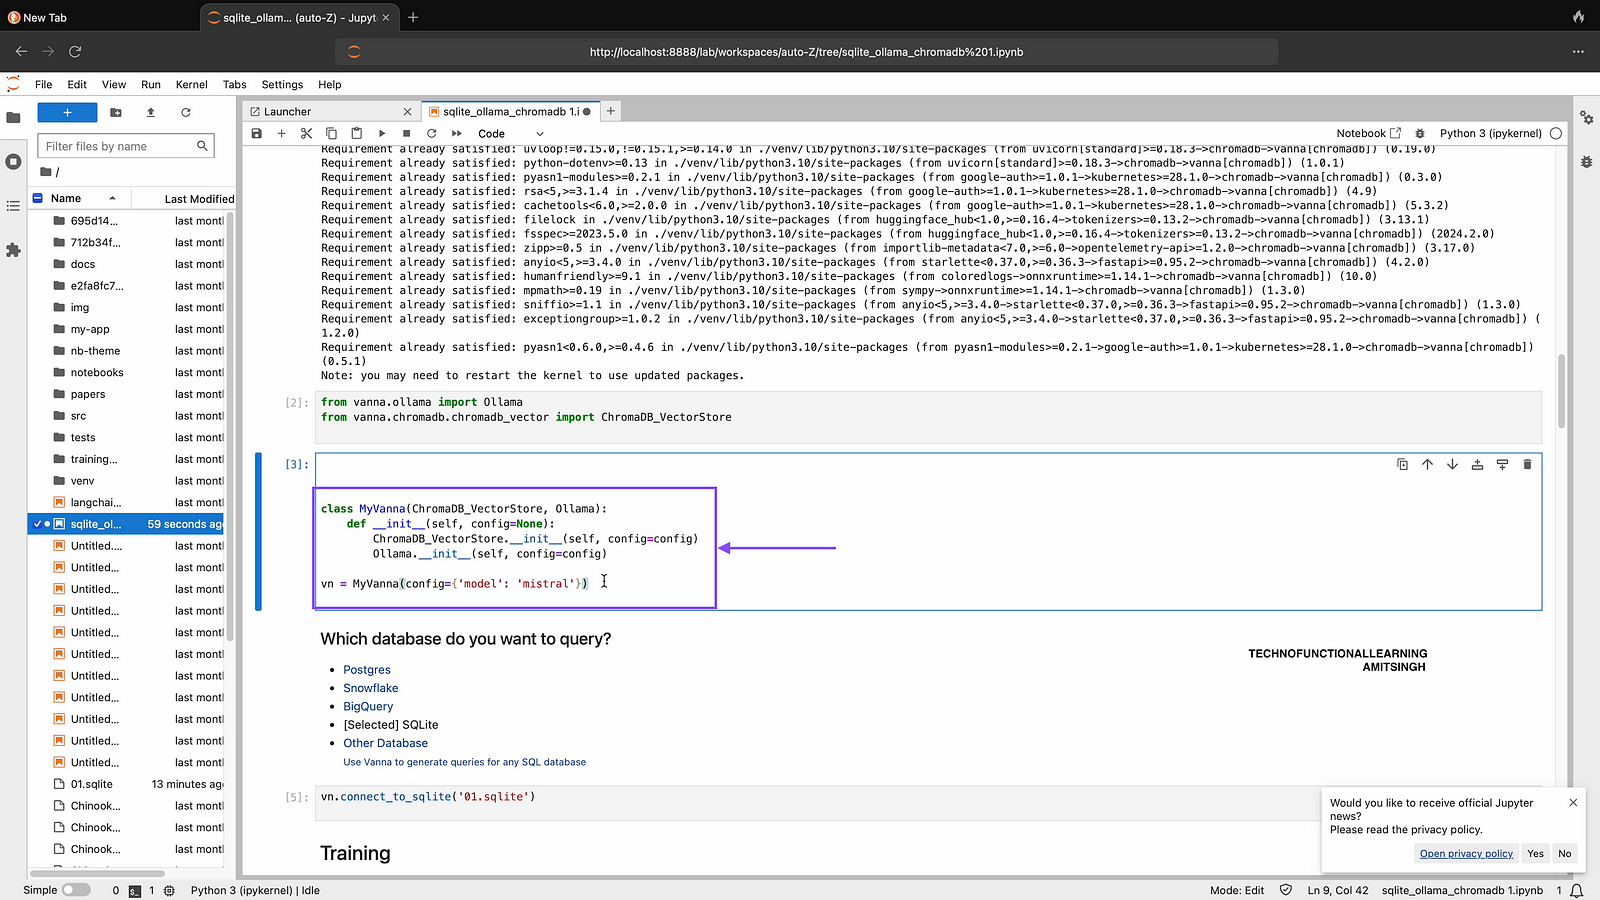The height and width of the screenshot is (900, 1600).
Task: Open the Python 3 (ipykernel) kernel selector
Action: click(x=1490, y=133)
